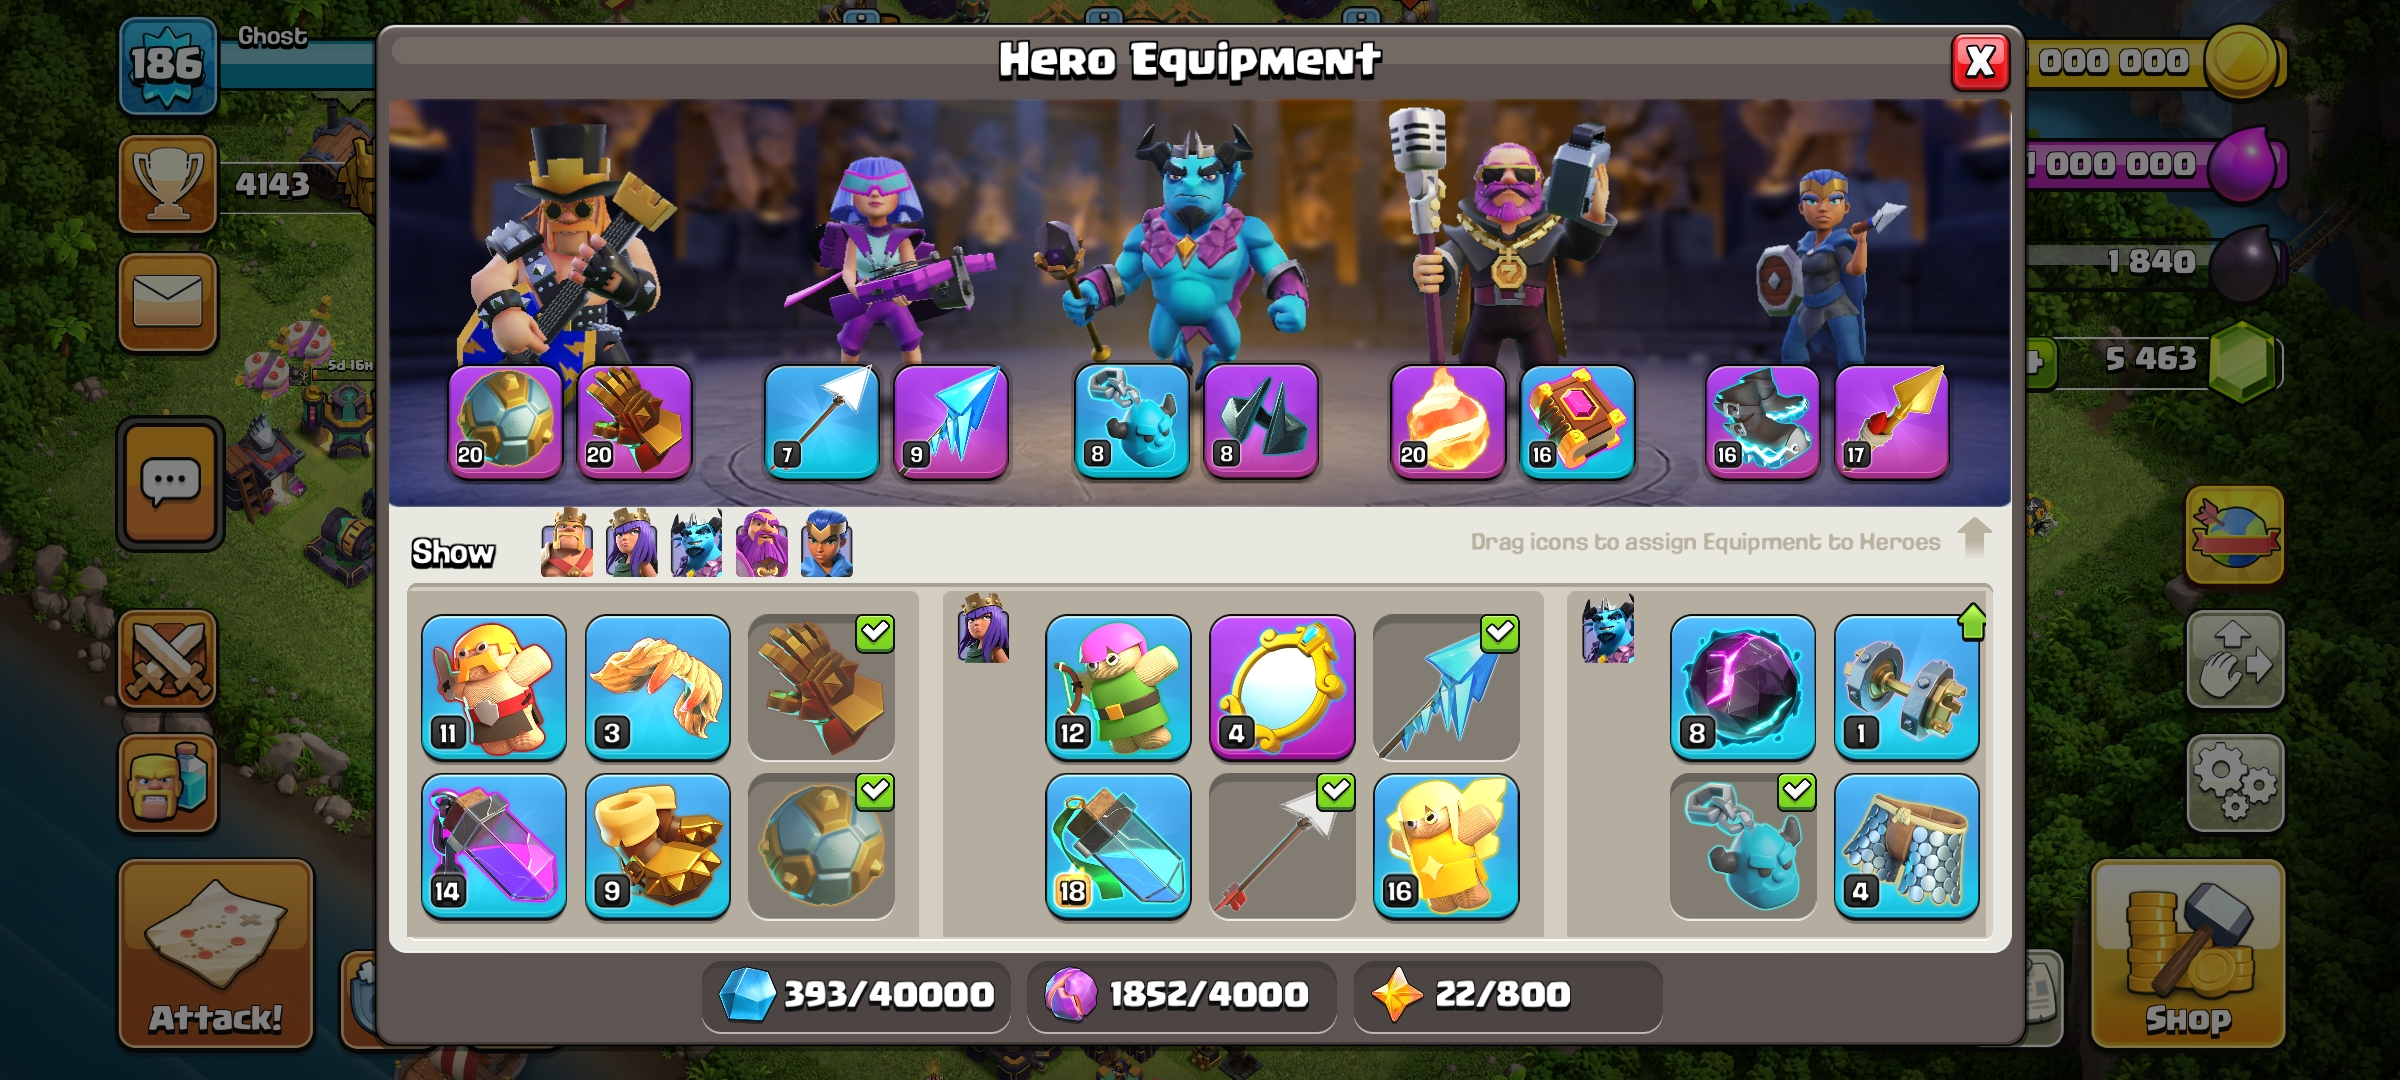Screen dimensions: 2400x1080
Task: Click the upgrade-available dumbbell equipment level 1
Action: coord(1906,688)
